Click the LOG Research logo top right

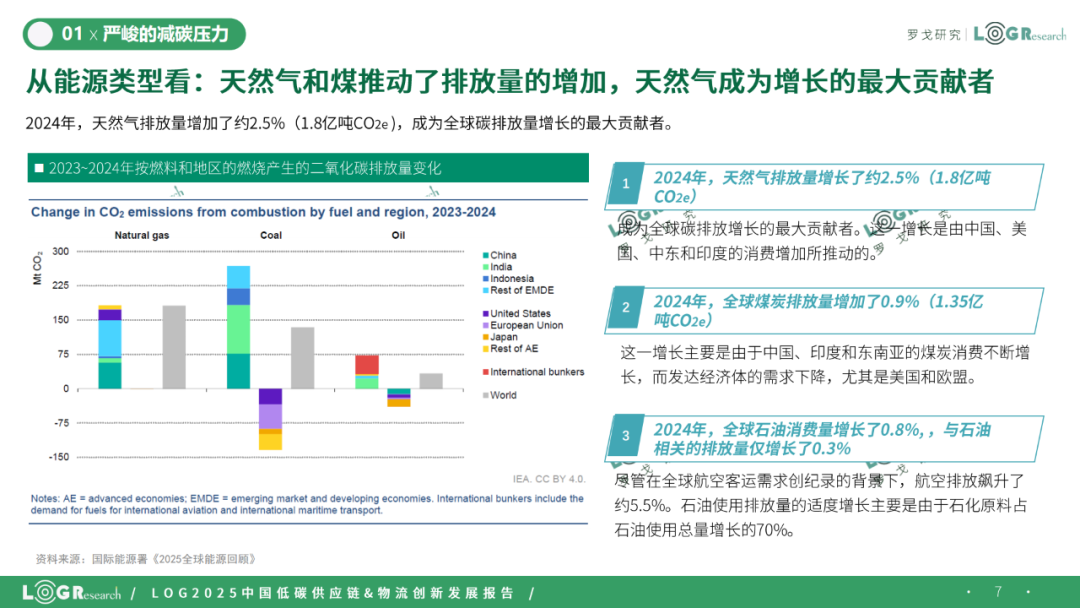(x=1019, y=33)
